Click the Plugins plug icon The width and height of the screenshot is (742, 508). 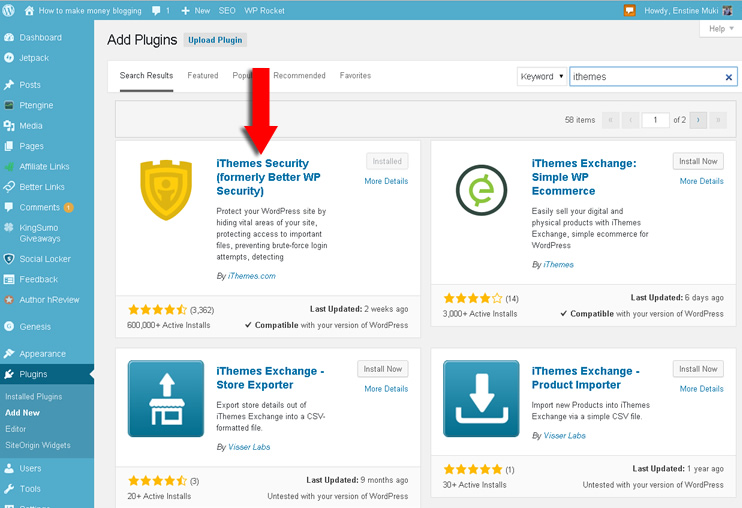(9, 374)
